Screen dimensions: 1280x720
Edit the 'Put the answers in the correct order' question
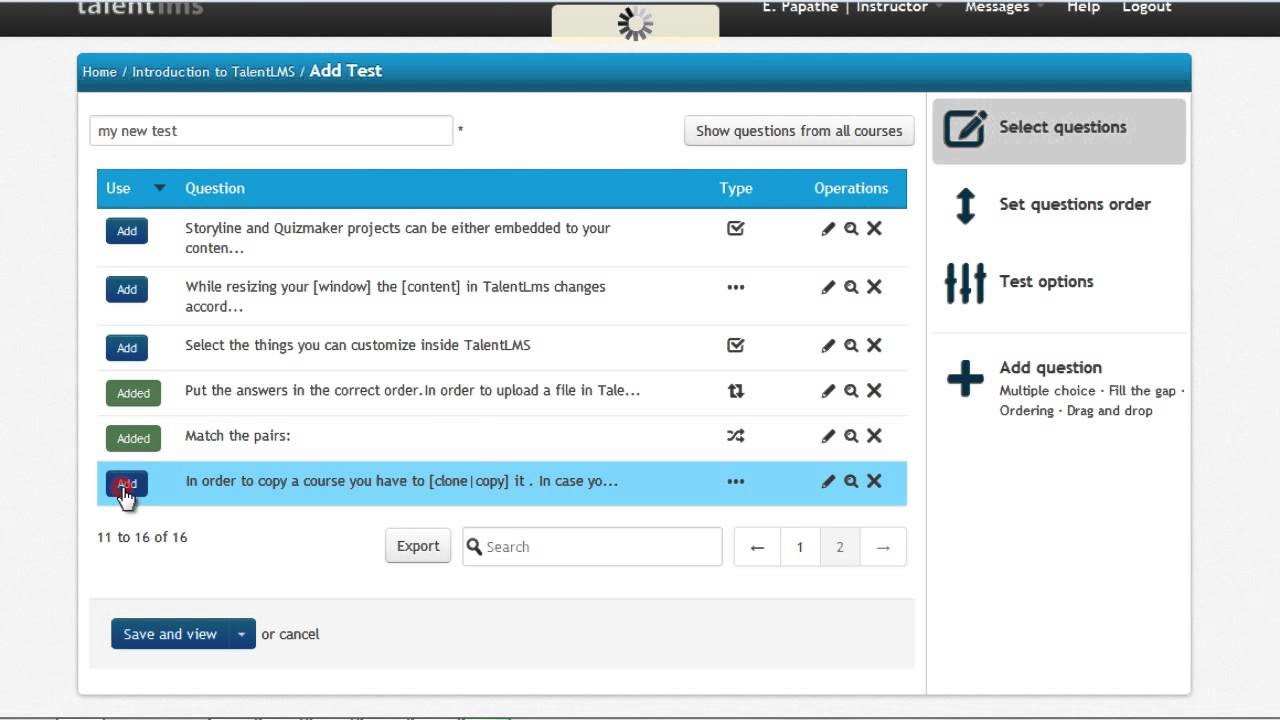tap(828, 391)
